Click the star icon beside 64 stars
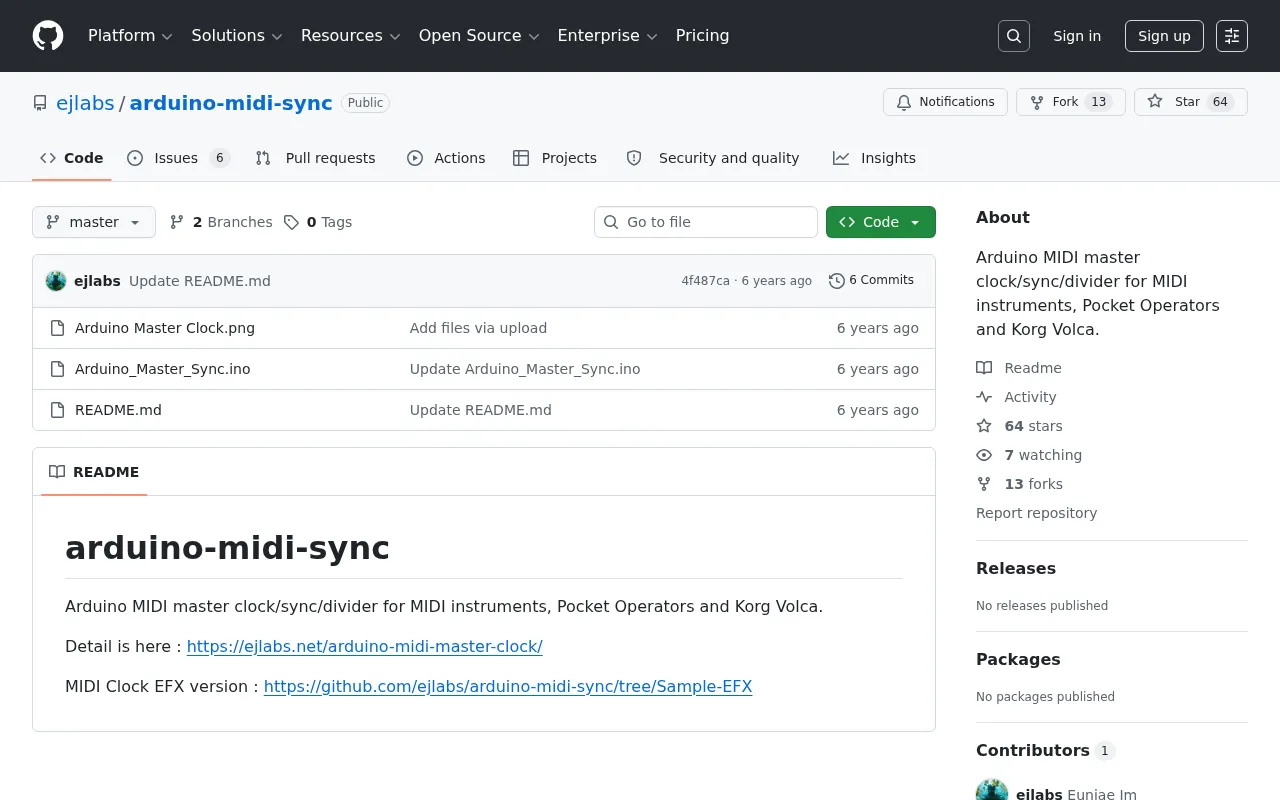This screenshot has height=800, width=1280. [984, 426]
